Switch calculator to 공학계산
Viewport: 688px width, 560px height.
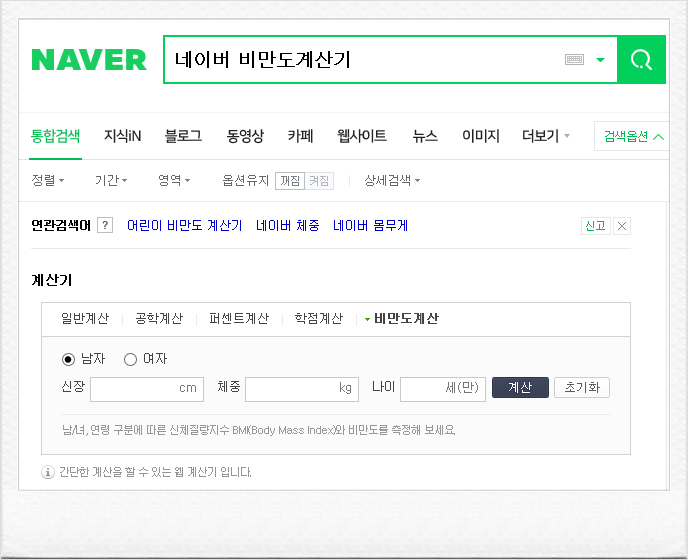(159, 319)
